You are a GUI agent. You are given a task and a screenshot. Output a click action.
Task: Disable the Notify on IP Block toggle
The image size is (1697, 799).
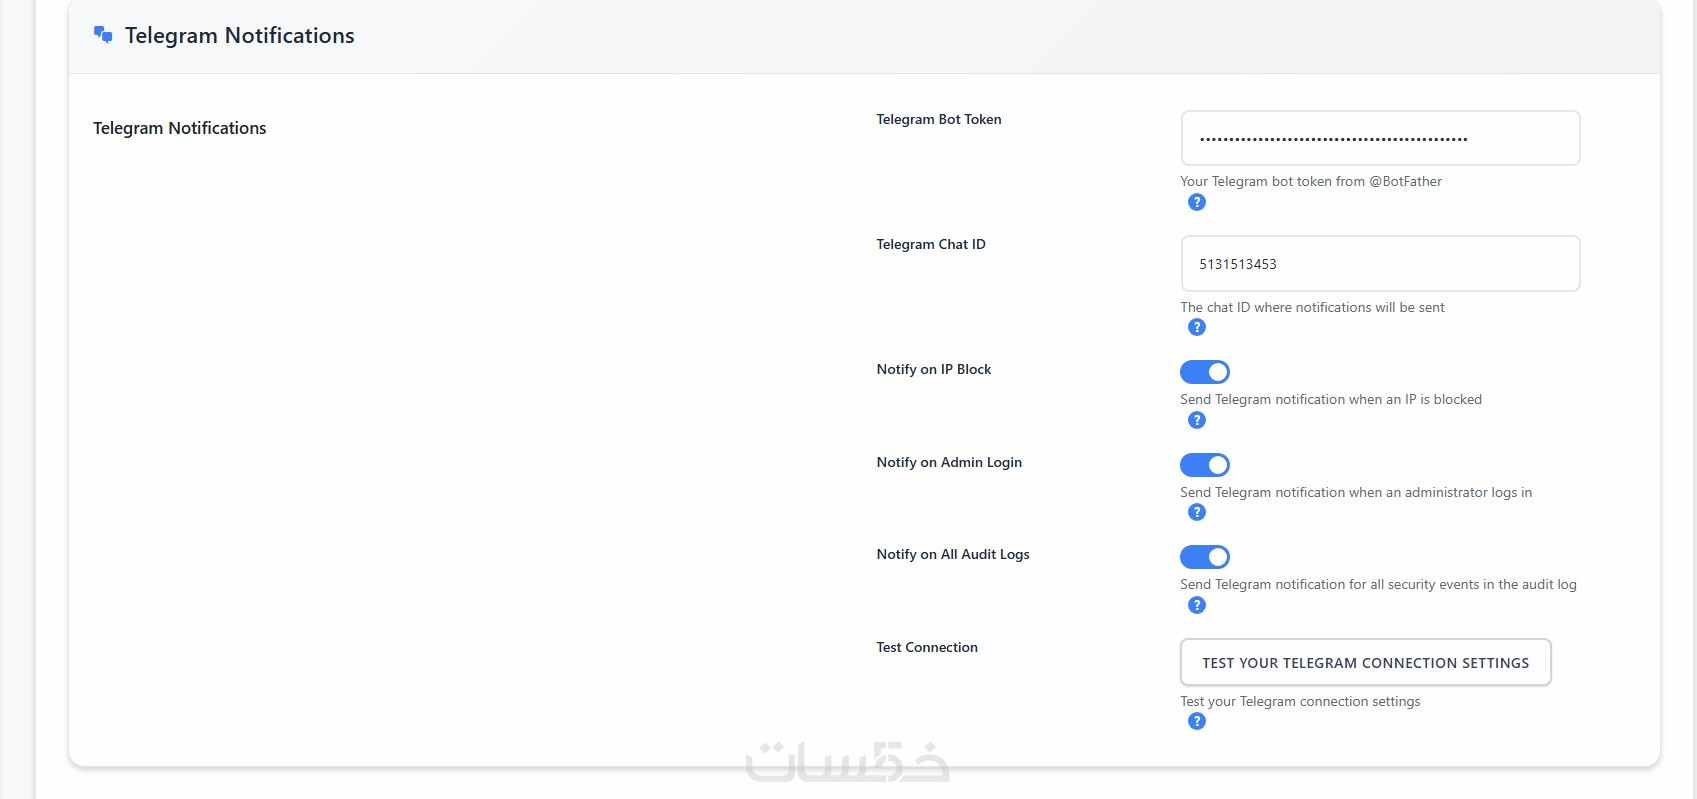click(x=1205, y=372)
